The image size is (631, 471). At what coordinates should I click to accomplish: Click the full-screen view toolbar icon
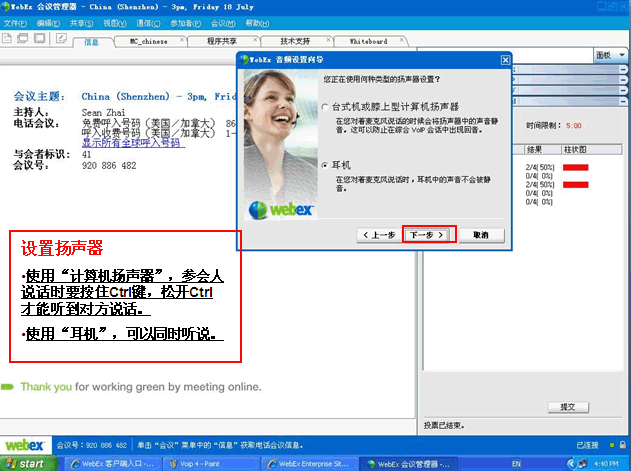click(39, 38)
